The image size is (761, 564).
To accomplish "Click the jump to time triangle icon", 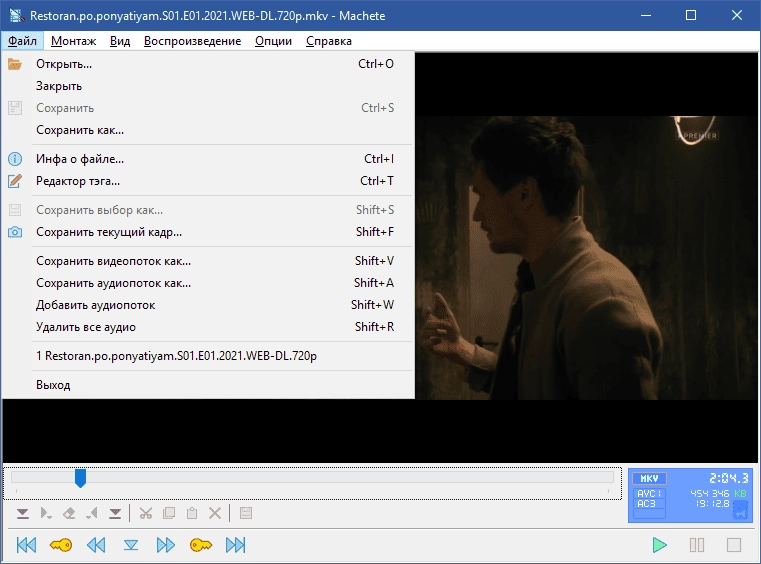I will pos(131,545).
